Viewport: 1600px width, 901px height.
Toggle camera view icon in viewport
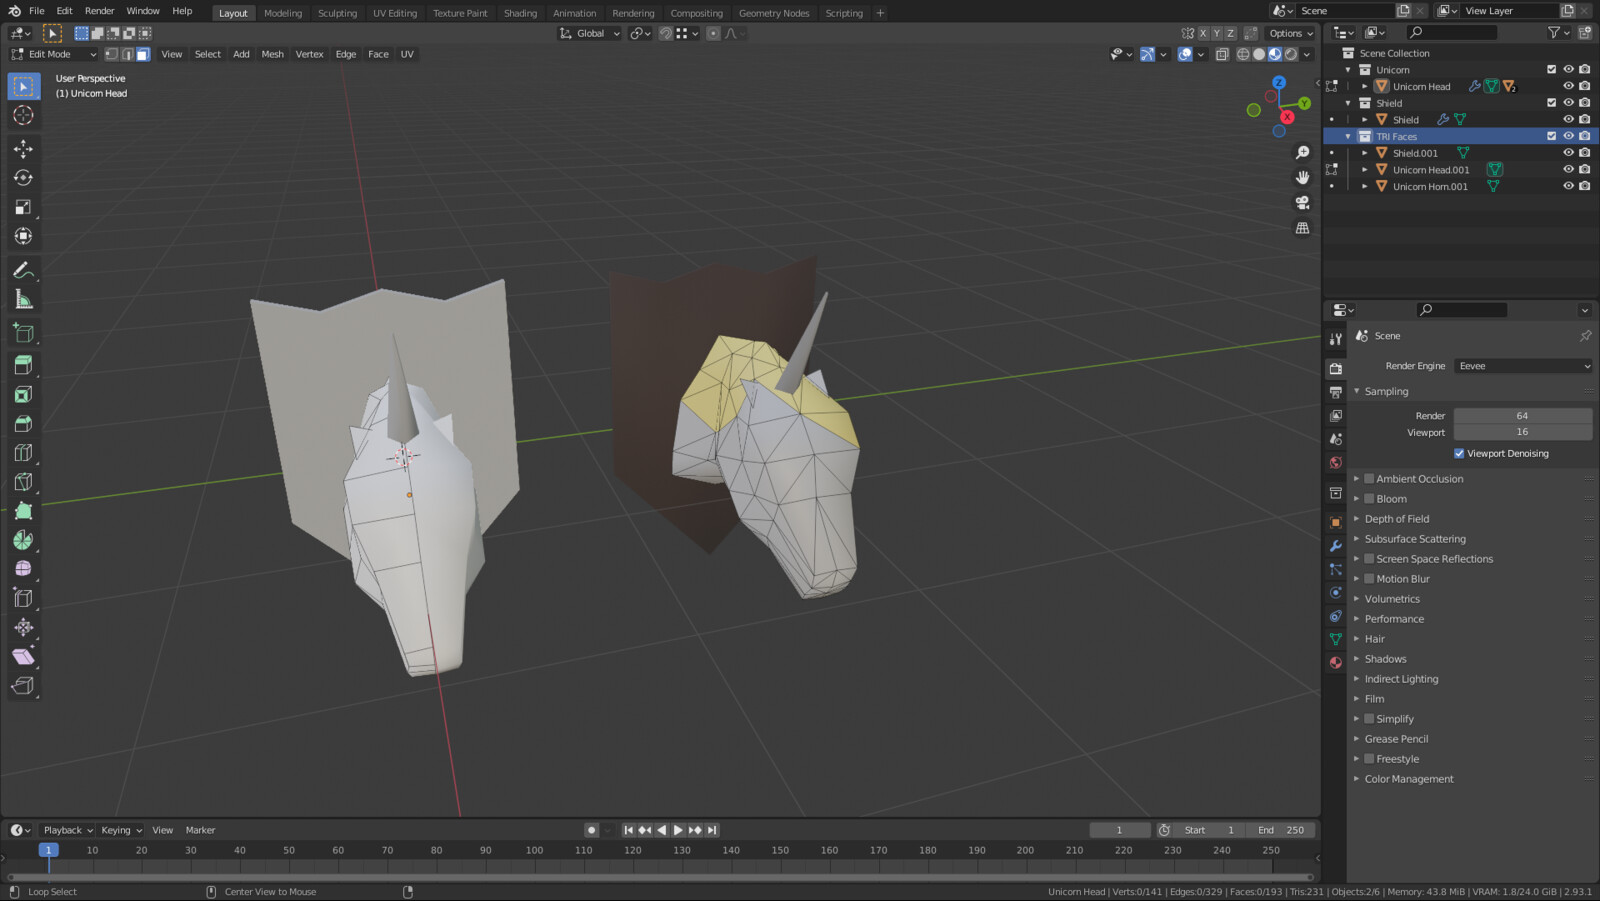1302,202
